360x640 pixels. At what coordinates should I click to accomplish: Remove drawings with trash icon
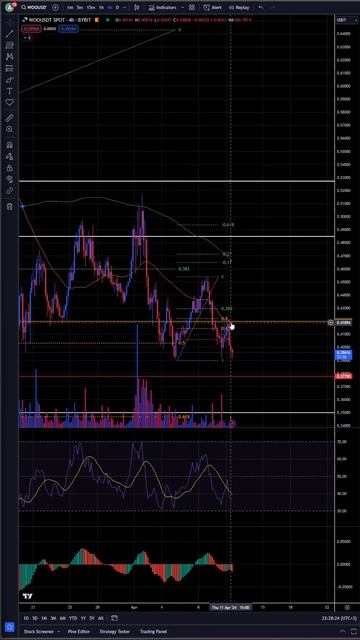coord(9,207)
